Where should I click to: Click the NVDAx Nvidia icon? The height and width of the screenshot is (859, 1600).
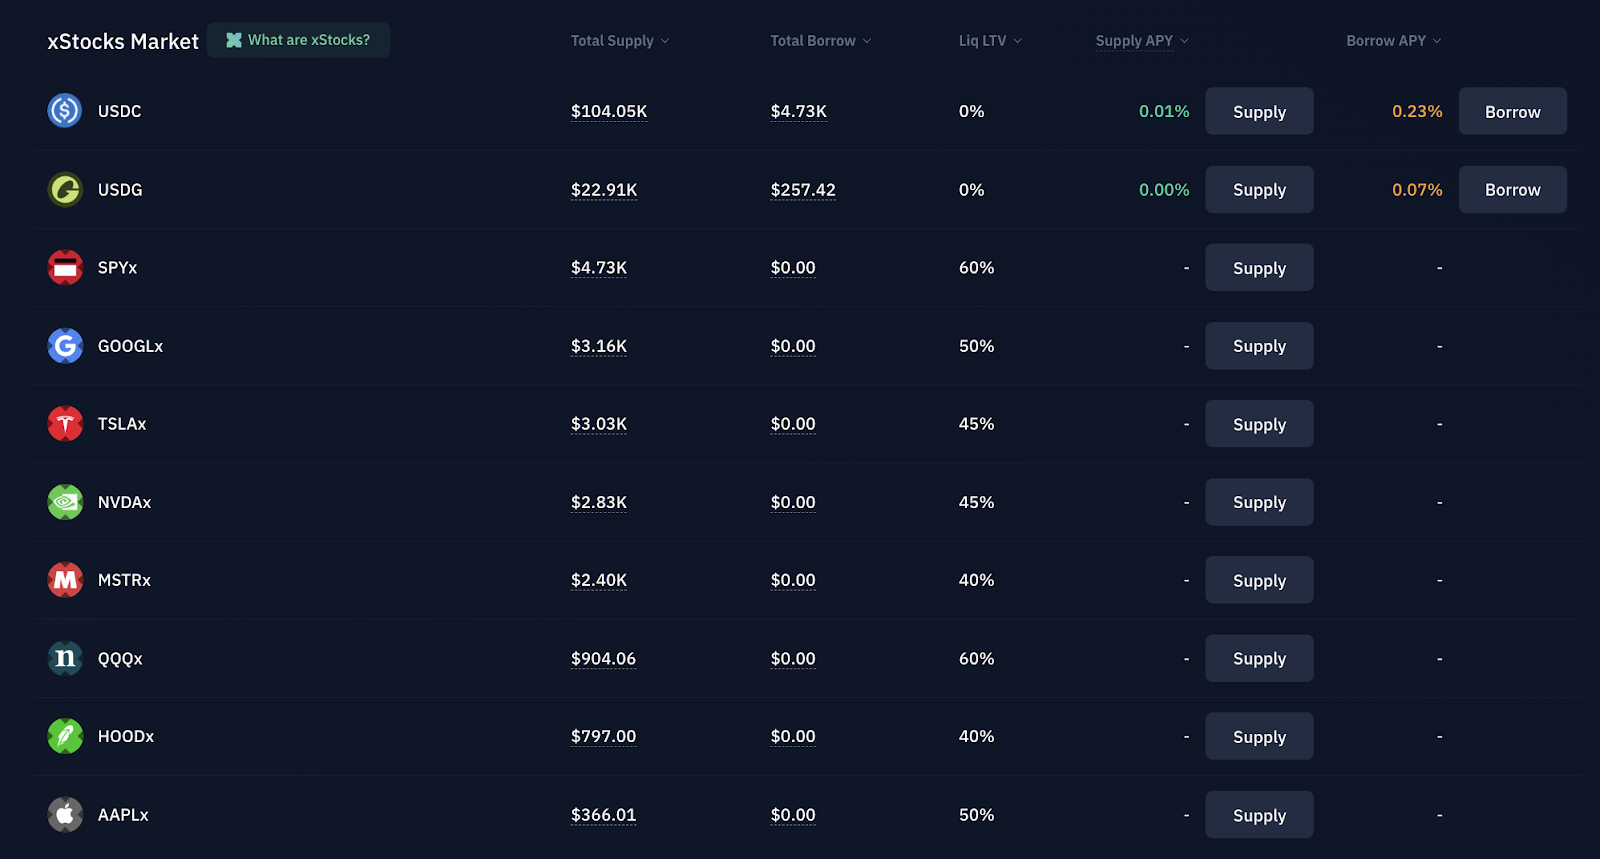pyautogui.click(x=65, y=501)
